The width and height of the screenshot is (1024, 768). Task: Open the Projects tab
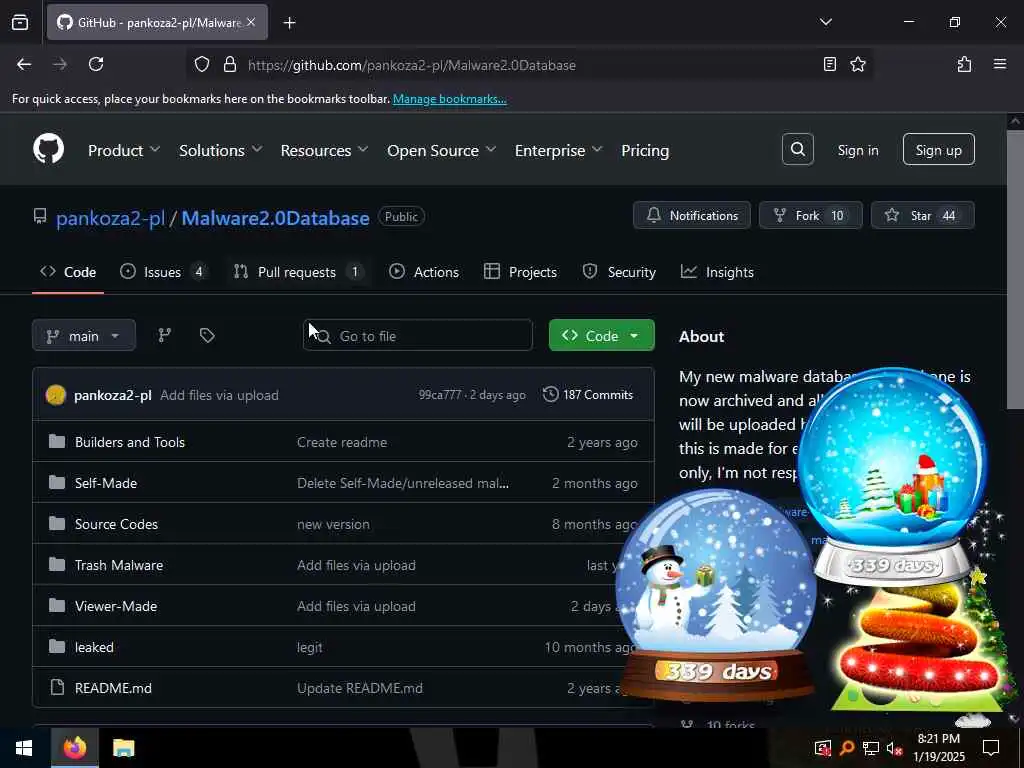(x=520, y=272)
